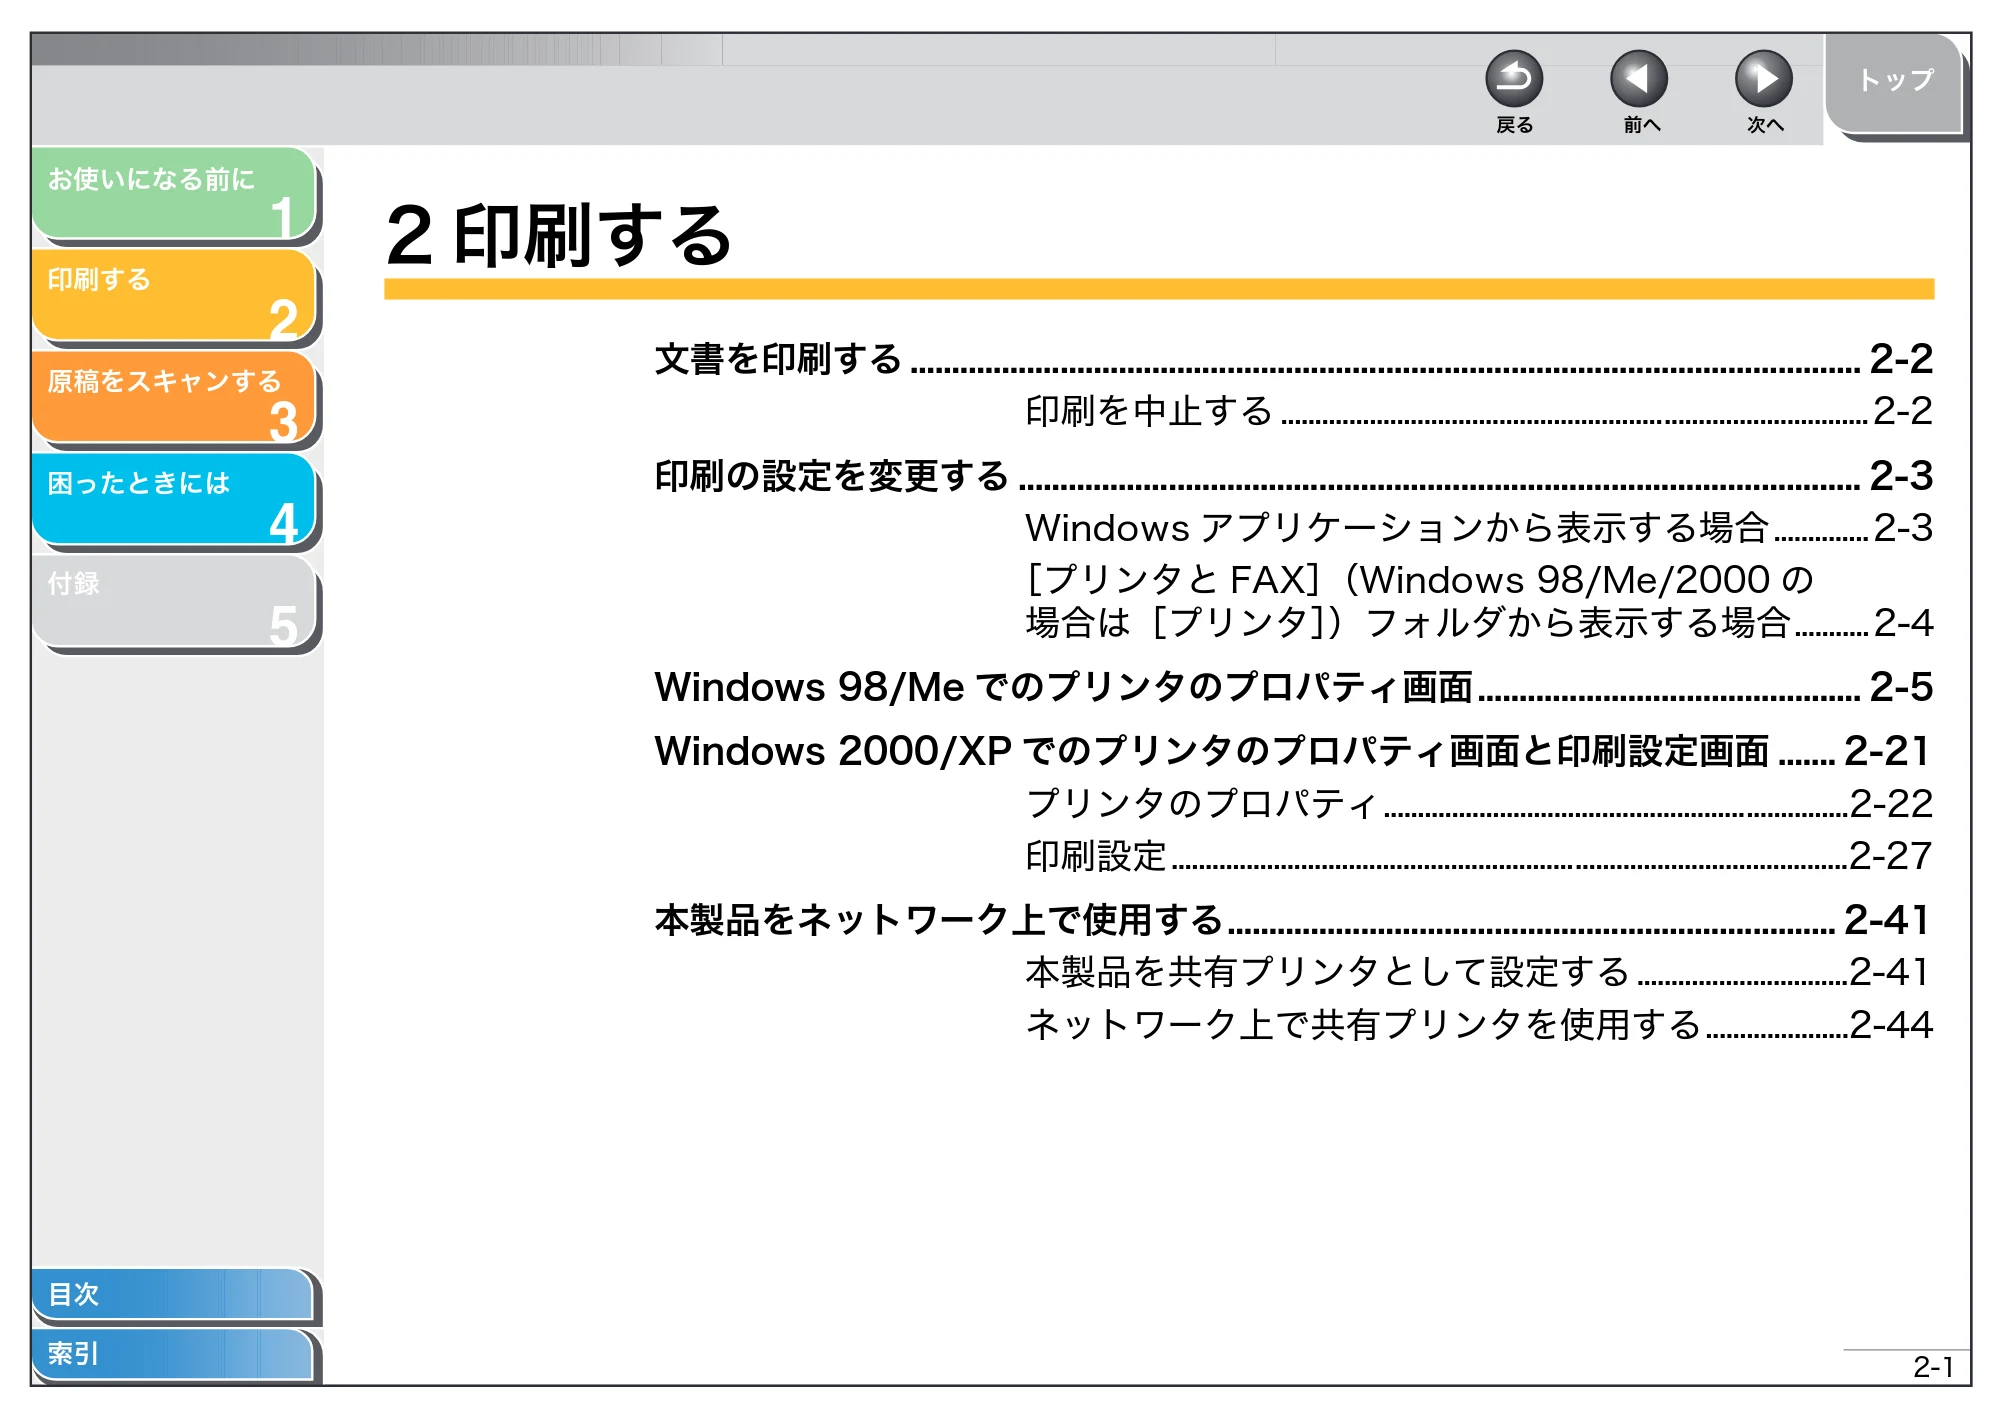Click the 前へ previous-page arrow icon

click(1638, 79)
